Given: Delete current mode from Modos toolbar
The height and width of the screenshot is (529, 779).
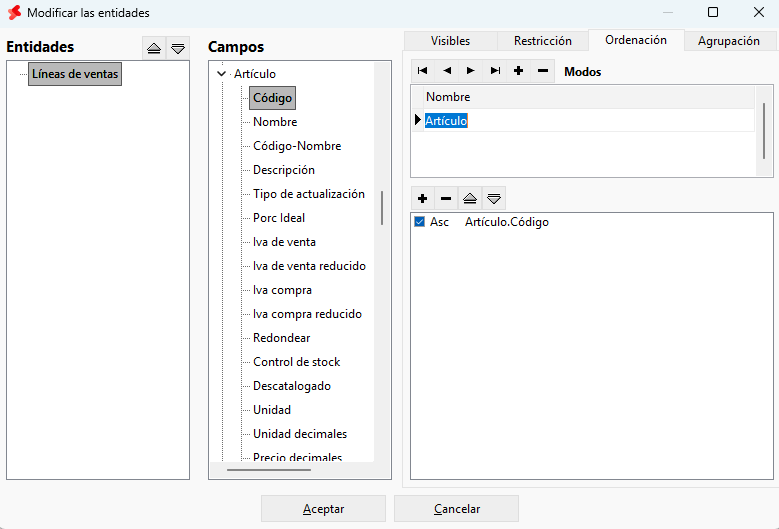Looking at the screenshot, I should click(x=543, y=71).
